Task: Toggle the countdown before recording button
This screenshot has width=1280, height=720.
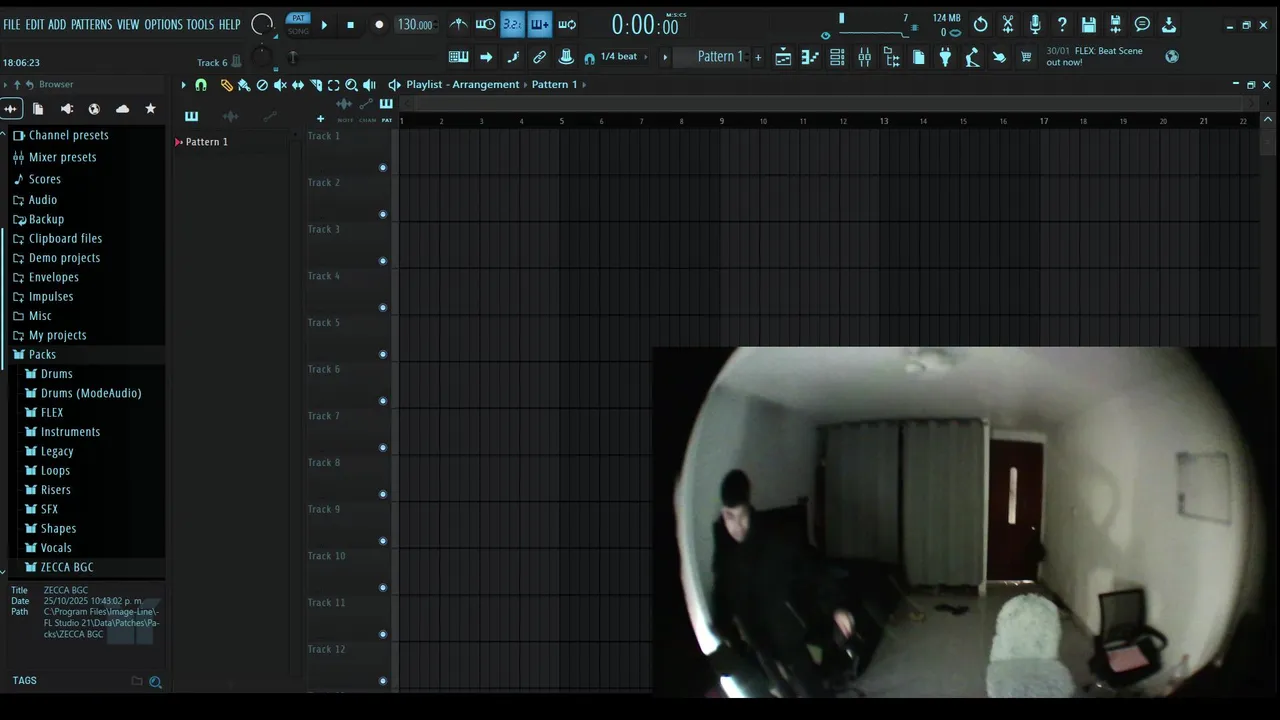Action: point(512,24)
